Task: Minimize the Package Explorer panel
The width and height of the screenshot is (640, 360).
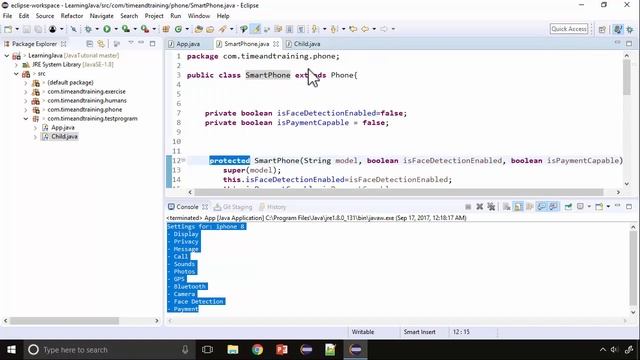Action: (x=141, y=43)
